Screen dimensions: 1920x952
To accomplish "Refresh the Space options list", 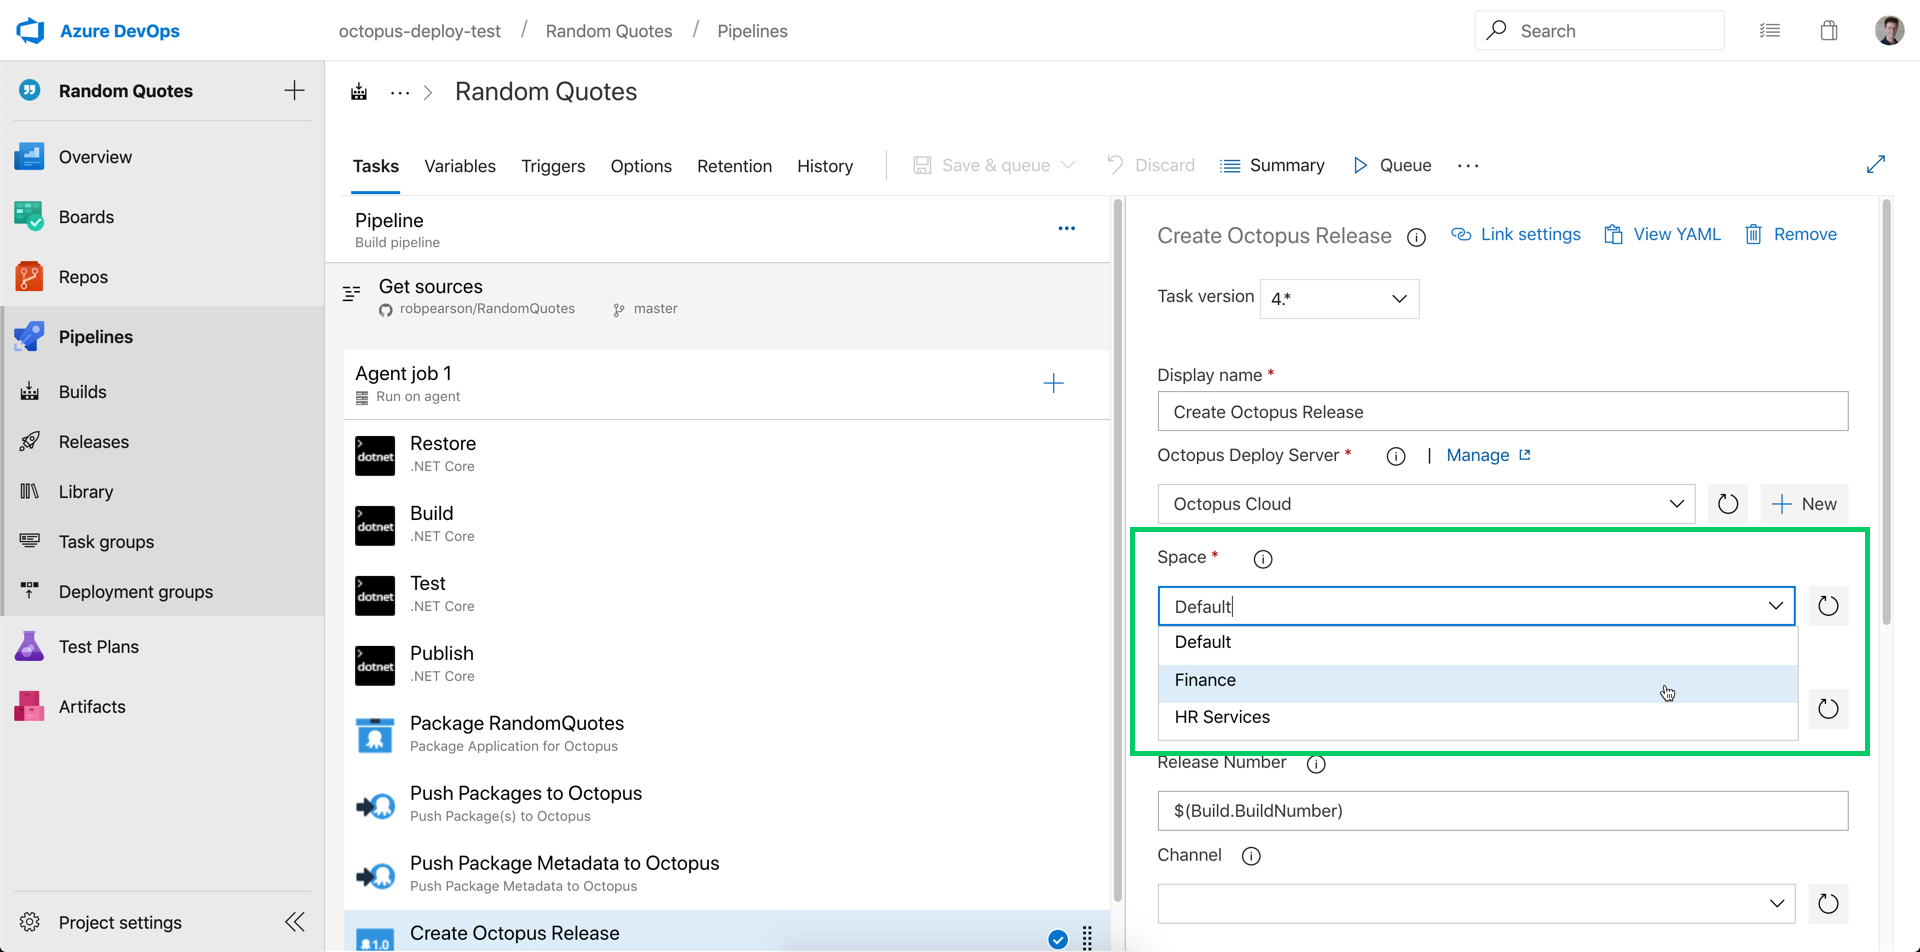I will pos(1828,605).
